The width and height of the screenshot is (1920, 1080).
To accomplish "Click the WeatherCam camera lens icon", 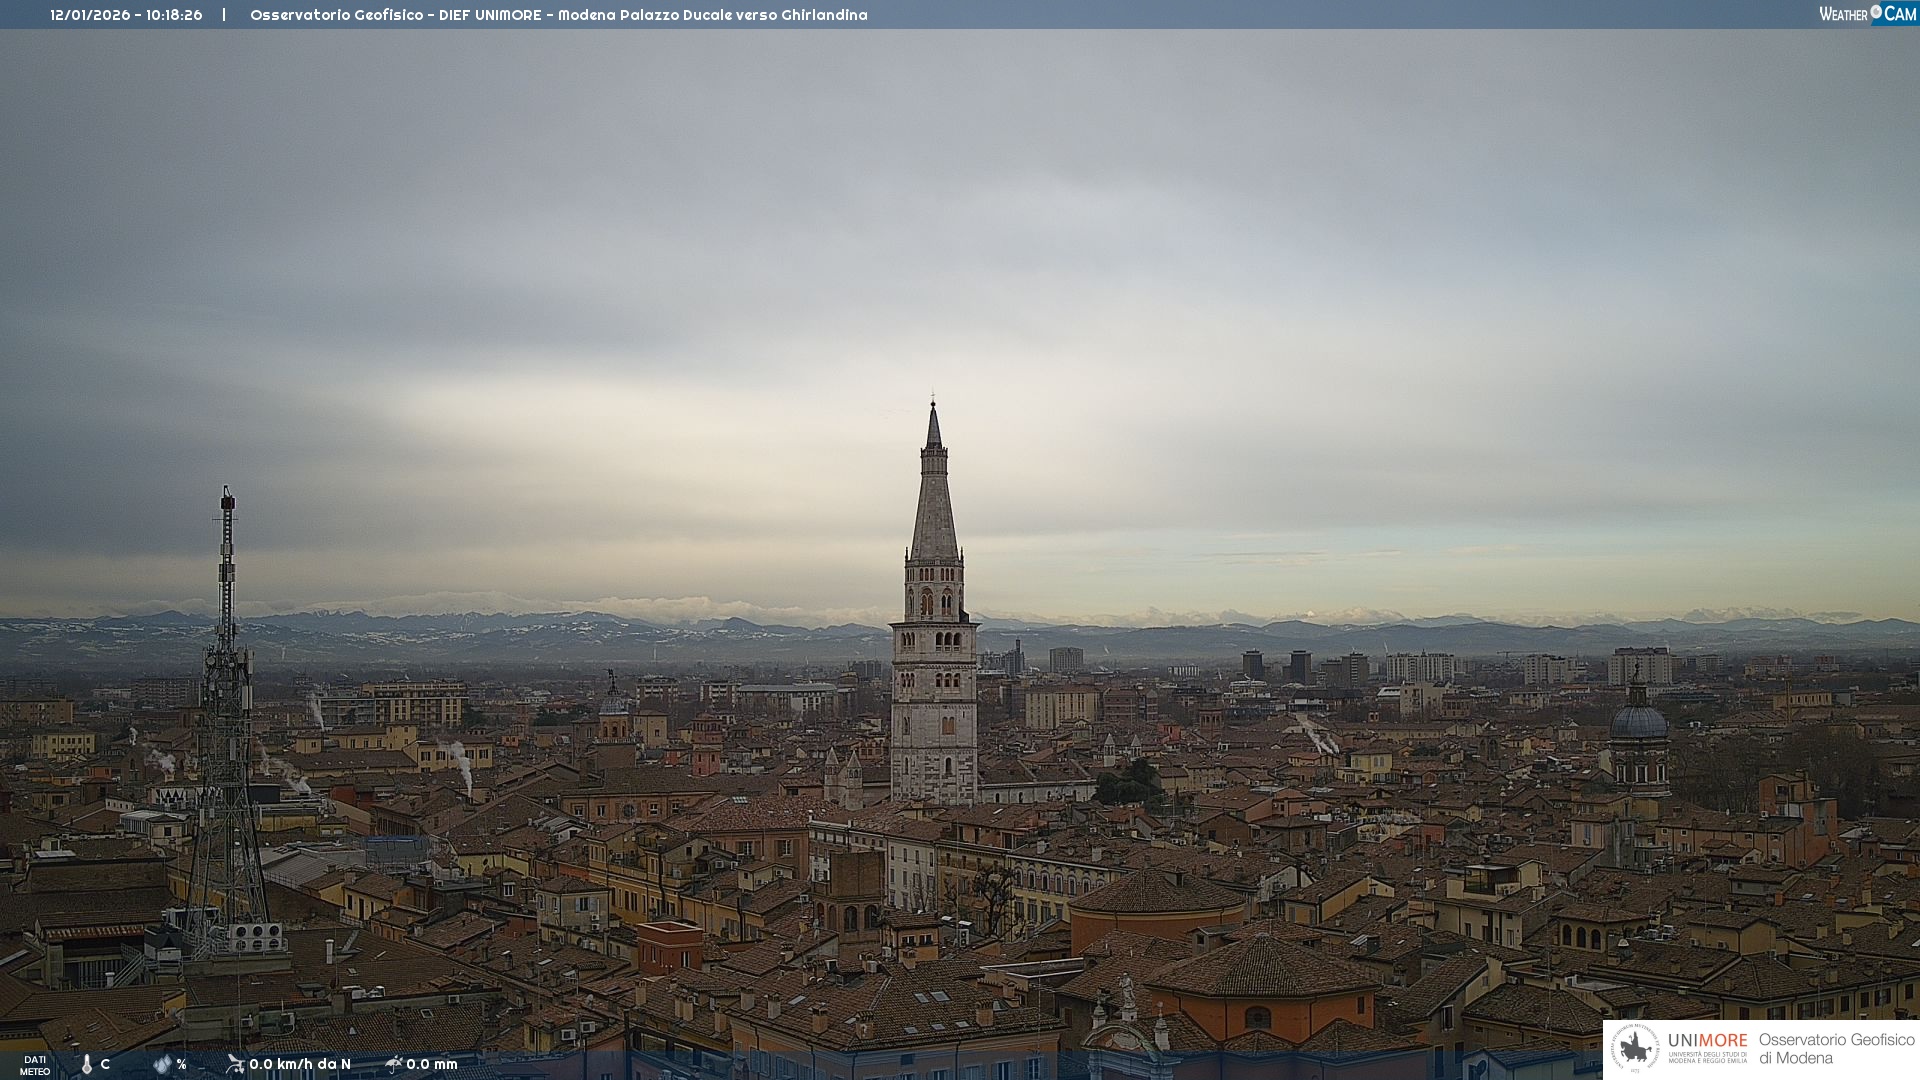I will click(1876, 12).
